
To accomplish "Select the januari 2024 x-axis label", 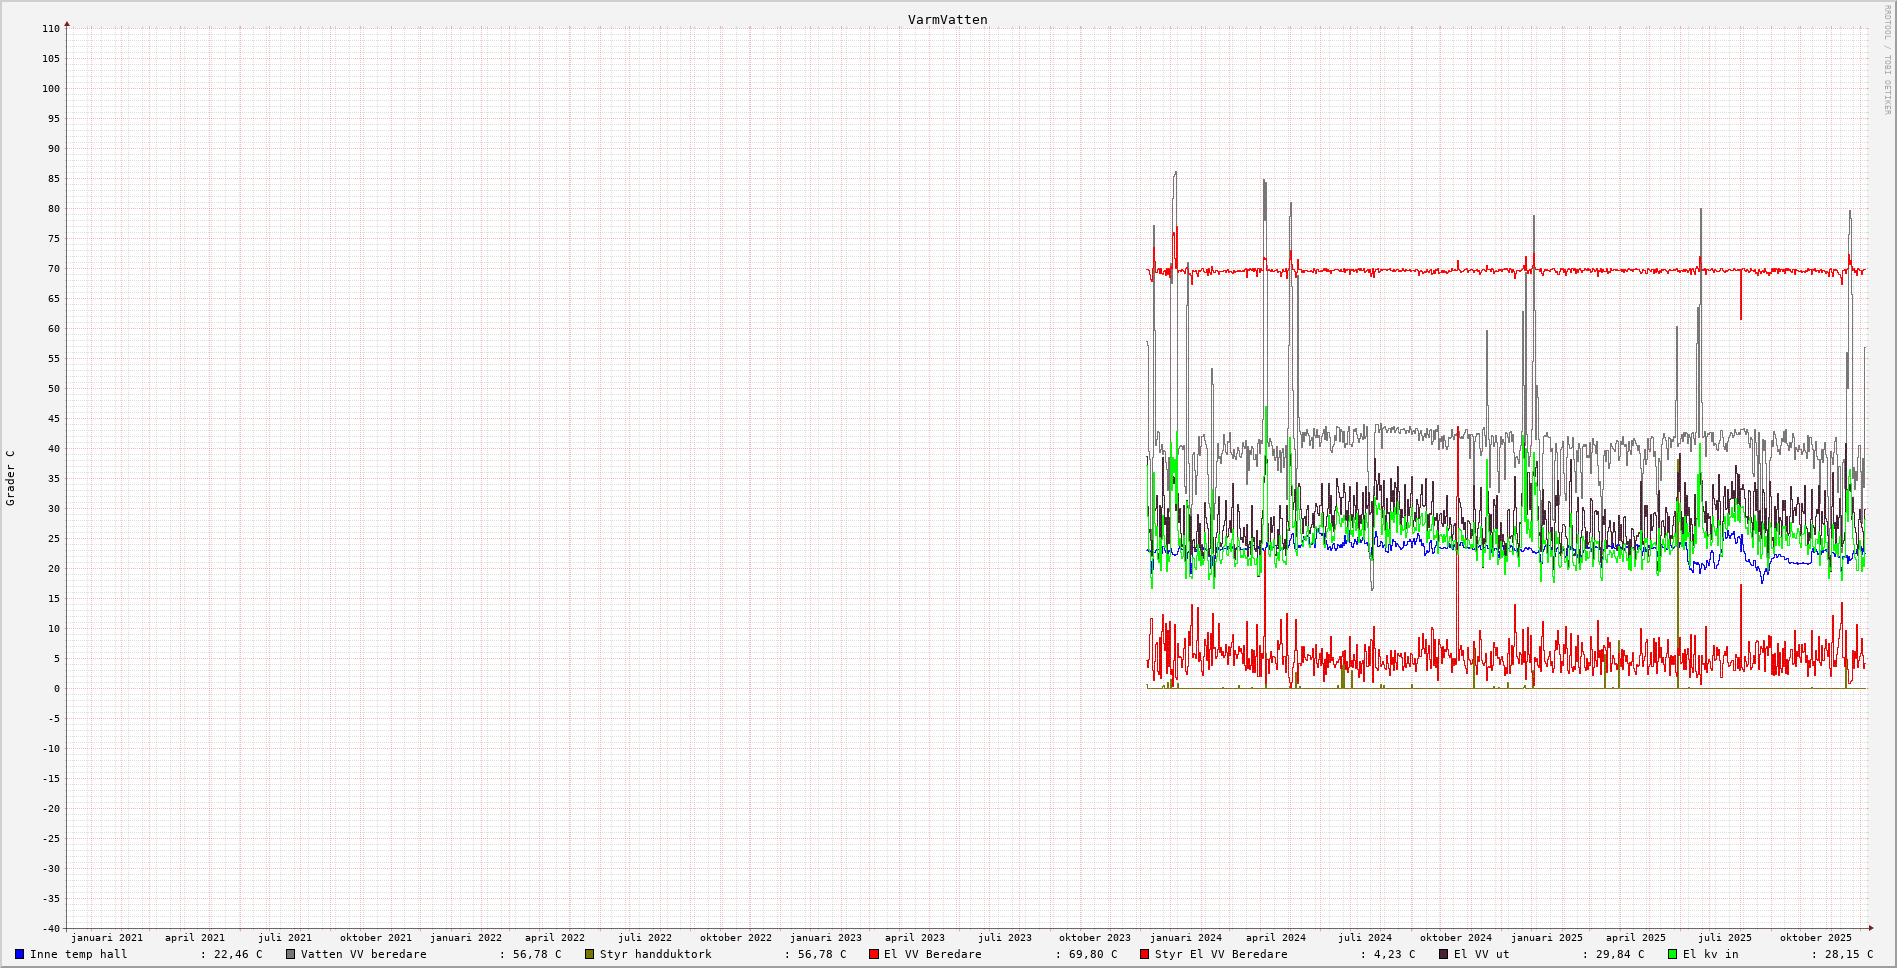I will pos(1185,938).
